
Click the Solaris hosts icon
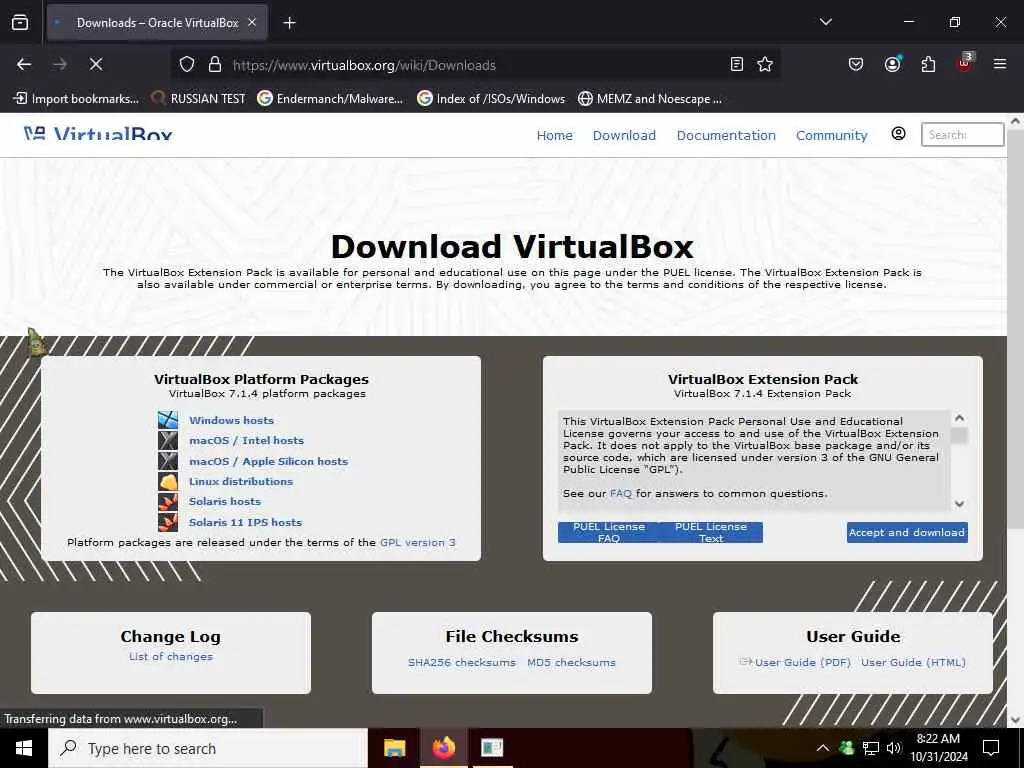click(x=168, y=502)
